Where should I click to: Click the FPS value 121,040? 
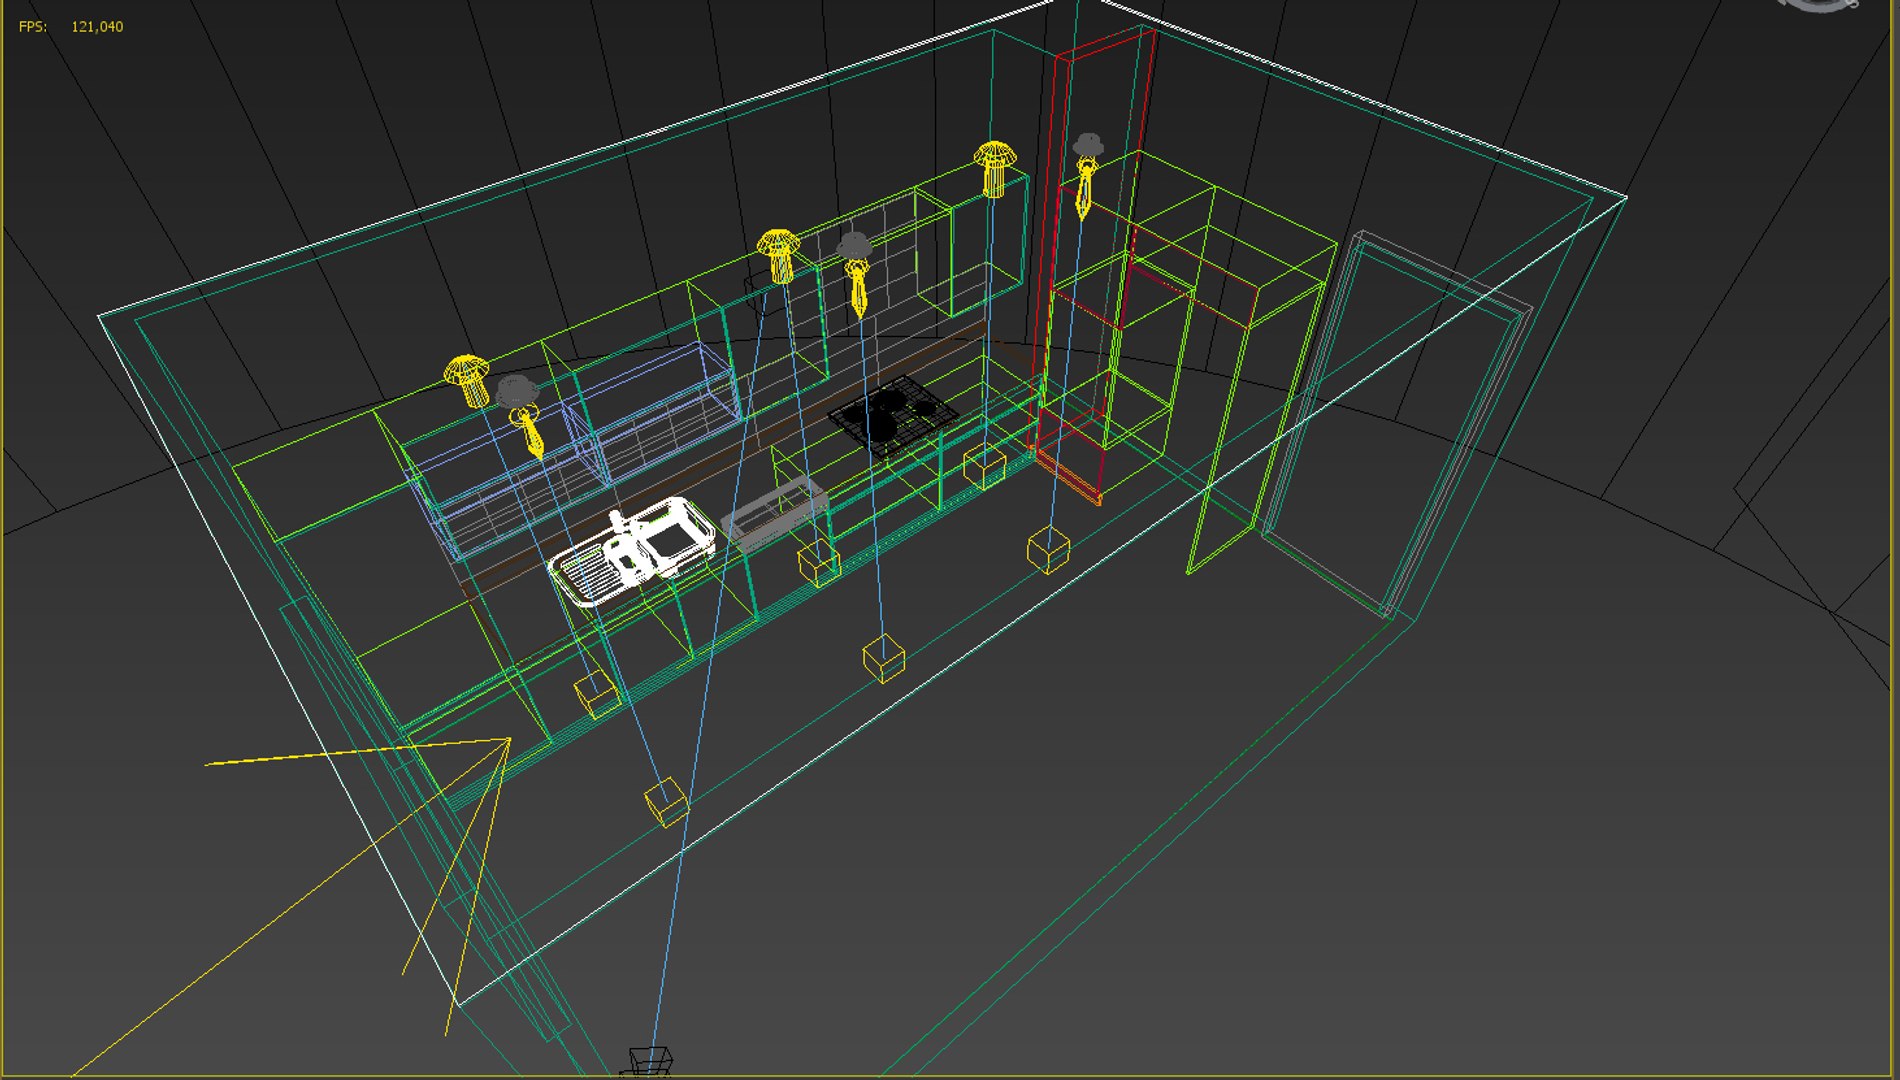97,27
